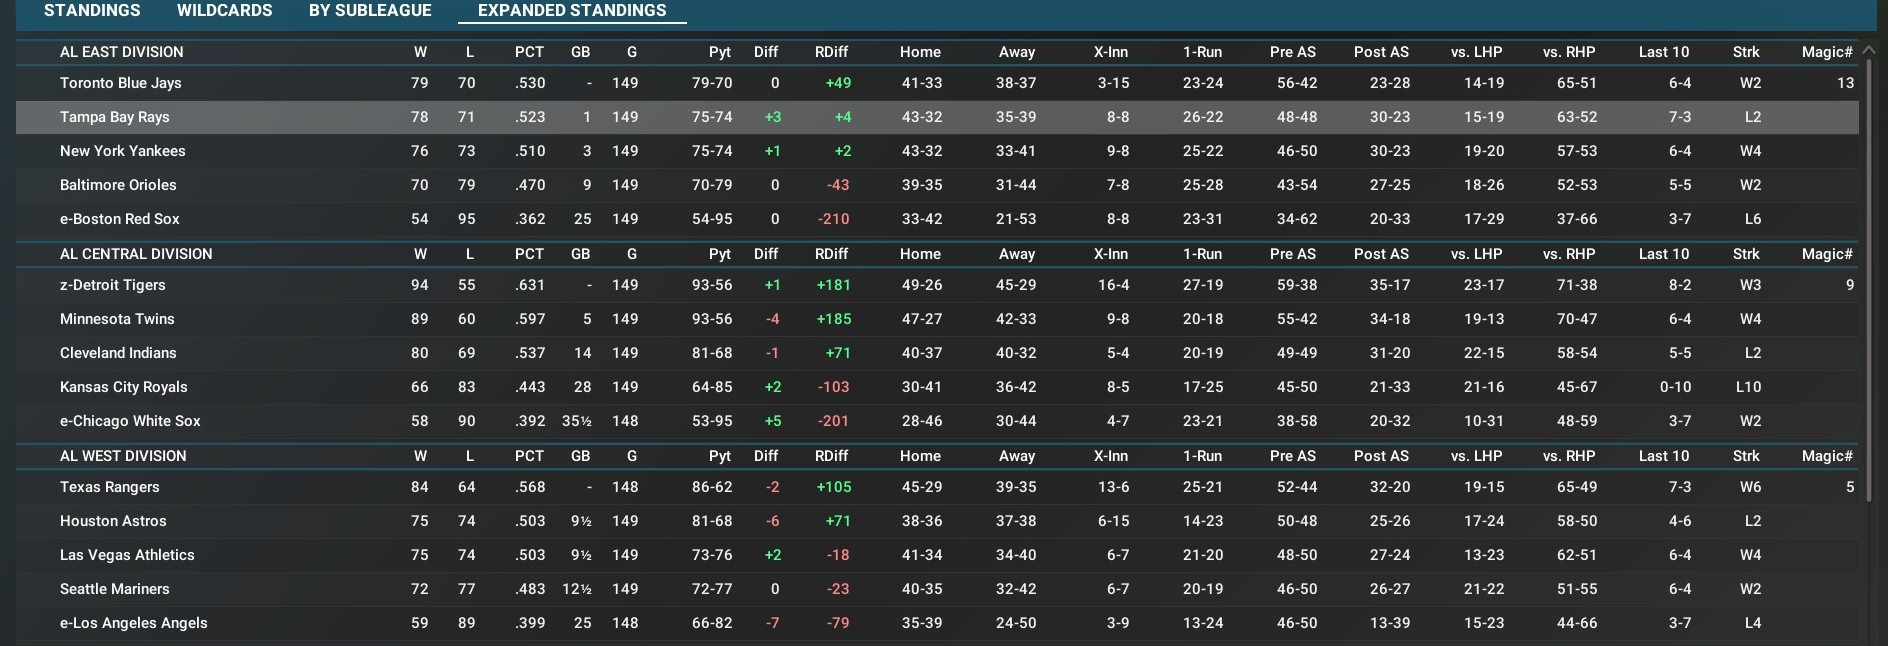Click the scroll up arrow on the scrollbar
This screenshot has width=1888, height=646.
pos(1868,50)
